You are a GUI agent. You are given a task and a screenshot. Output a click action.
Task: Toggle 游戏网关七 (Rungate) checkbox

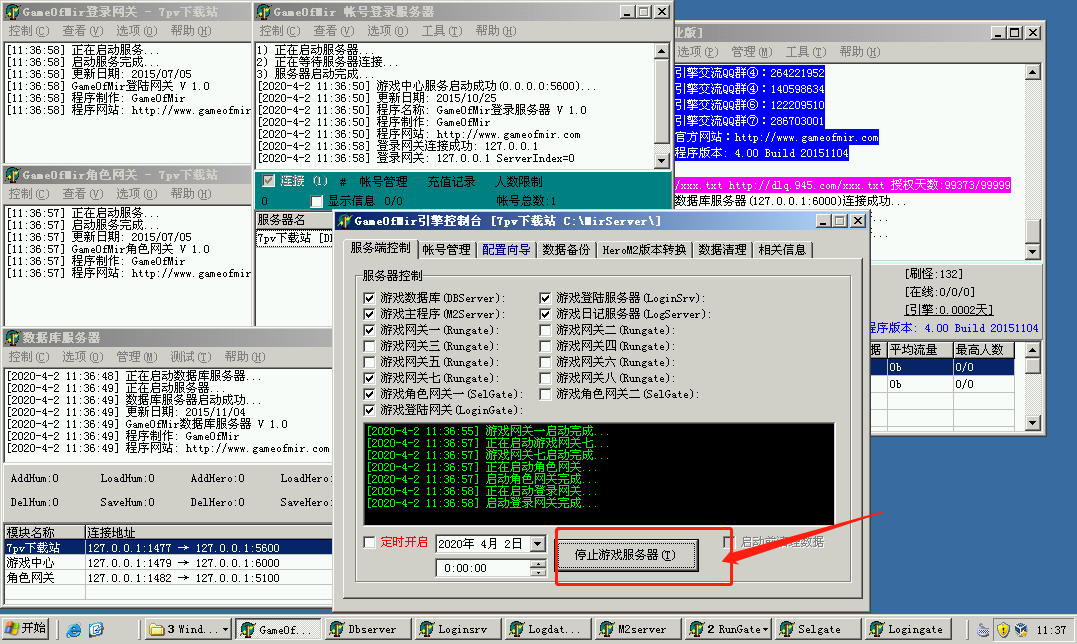point(370,378)
